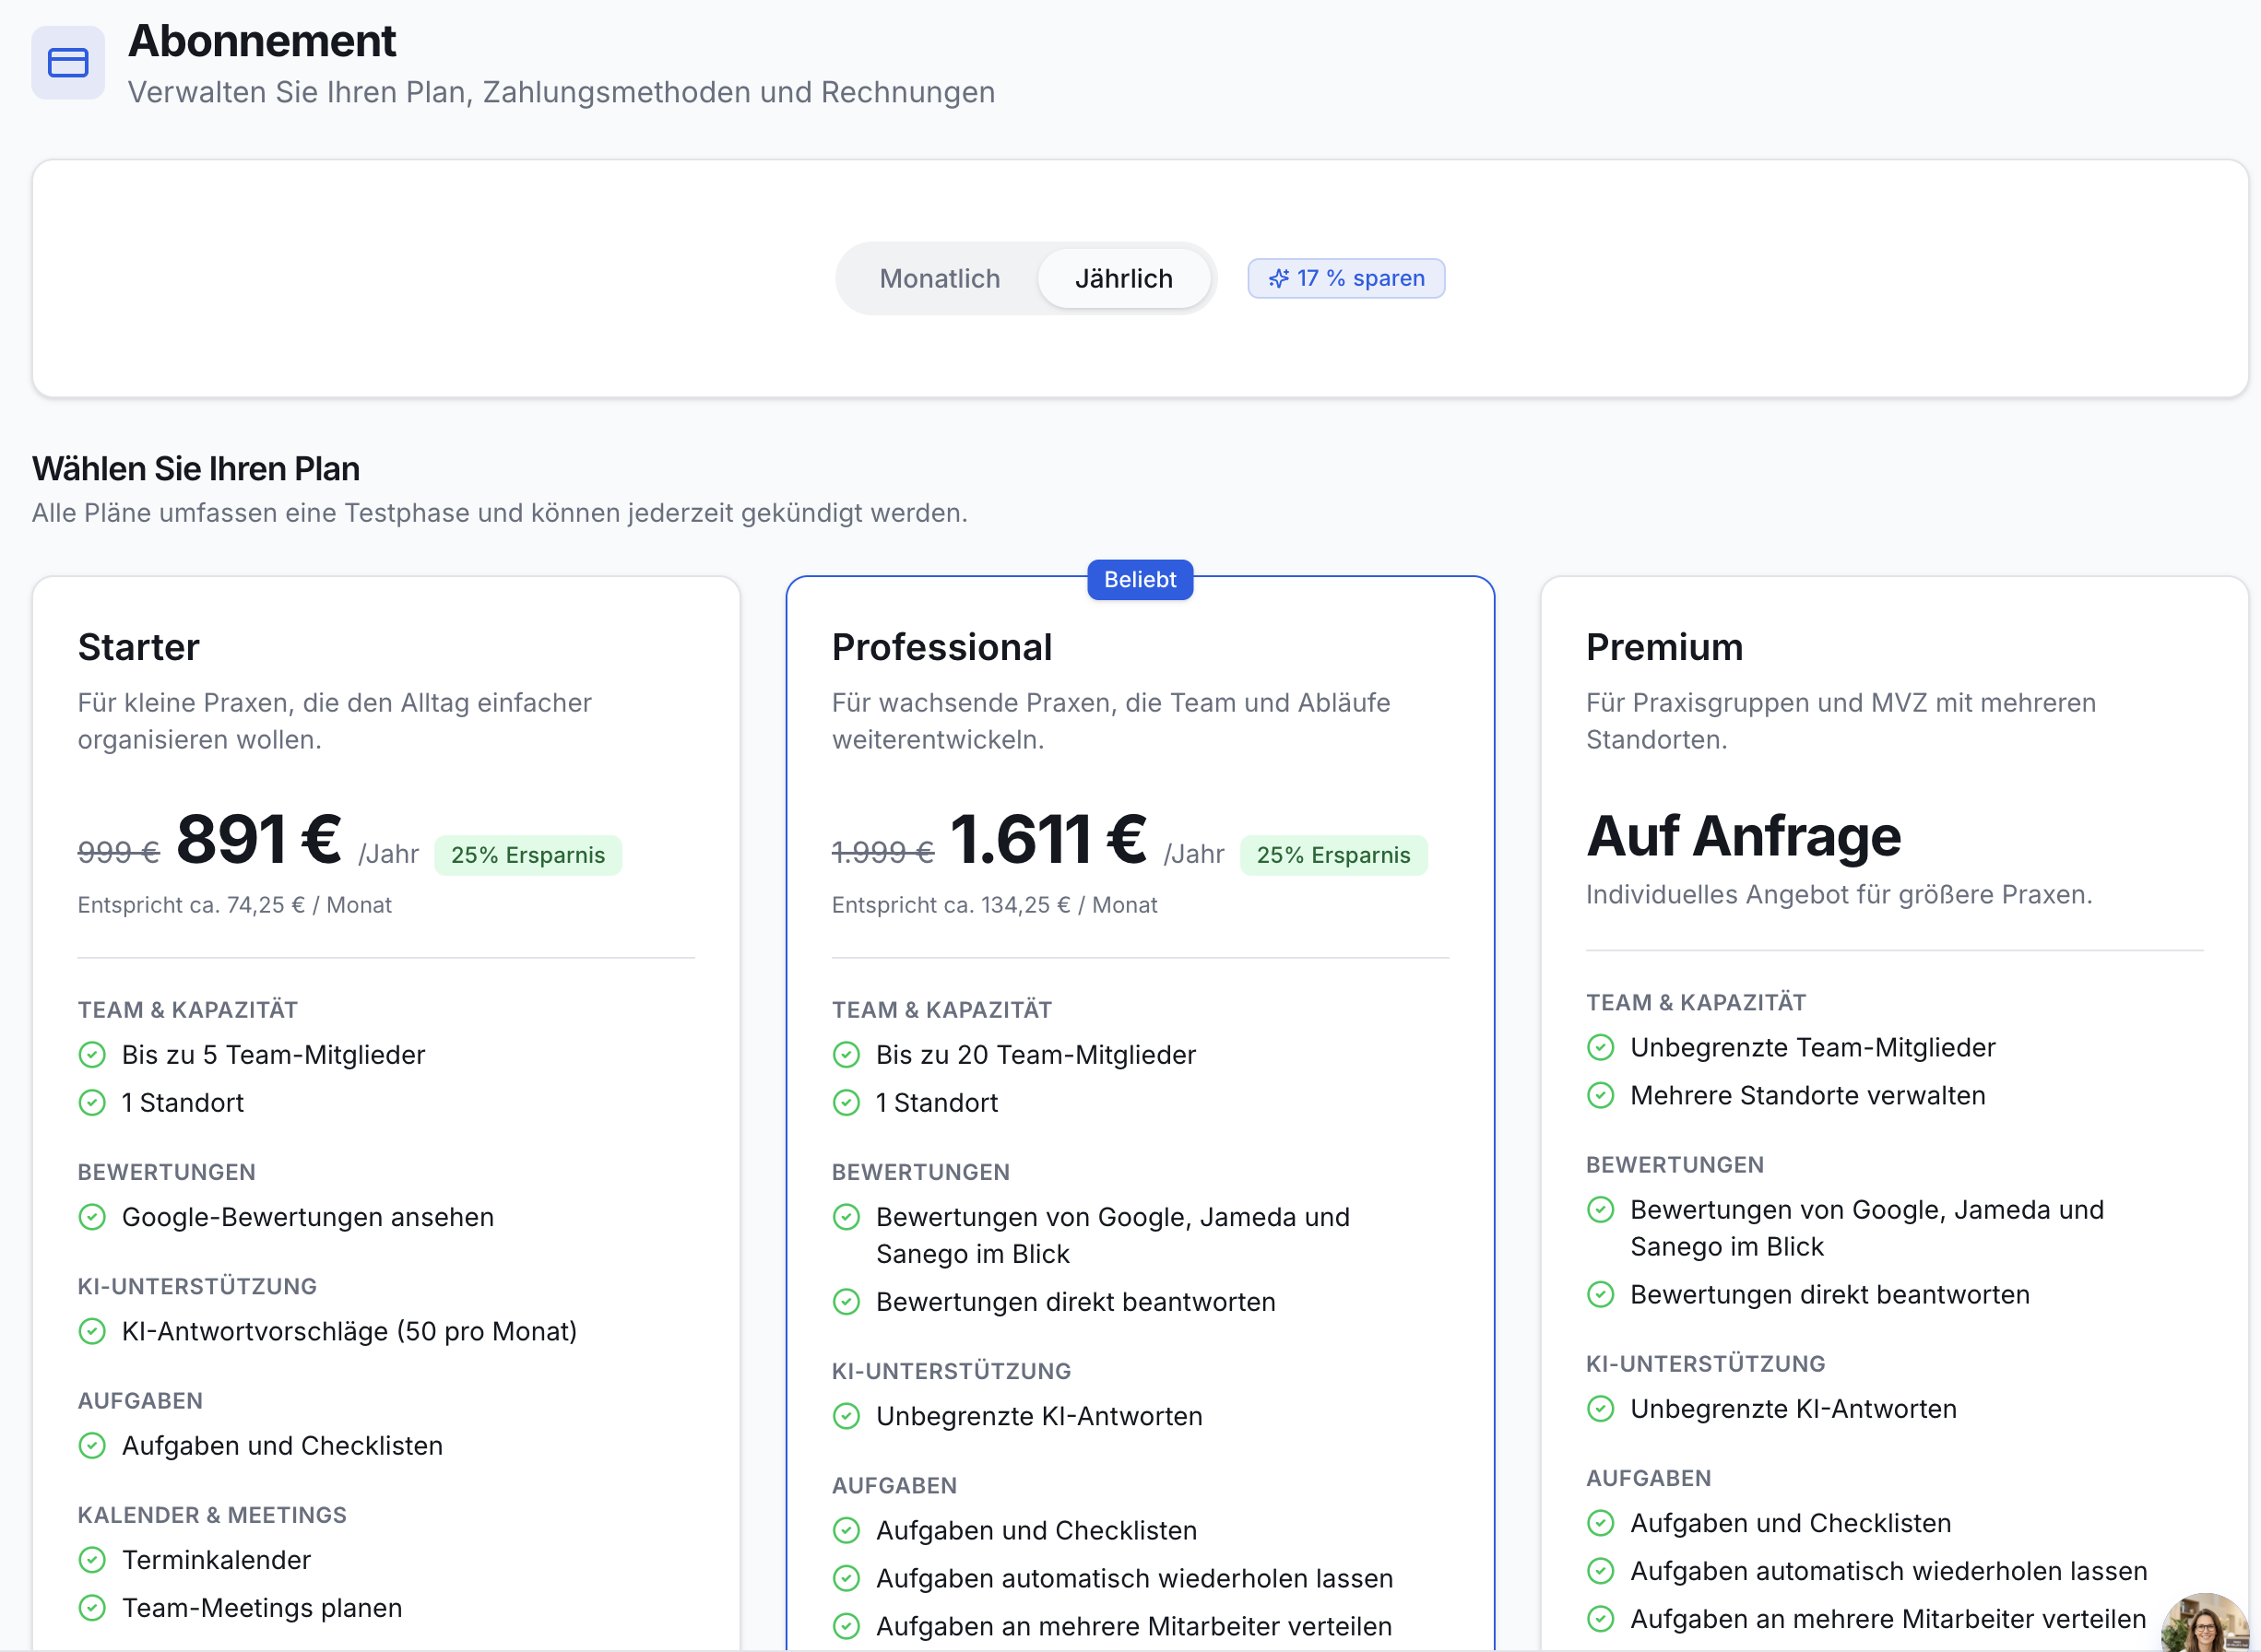This screenshot has width=2261, height=1652.
Task: Click the struck-through 999 € price
Action: (x=118, y=852)
